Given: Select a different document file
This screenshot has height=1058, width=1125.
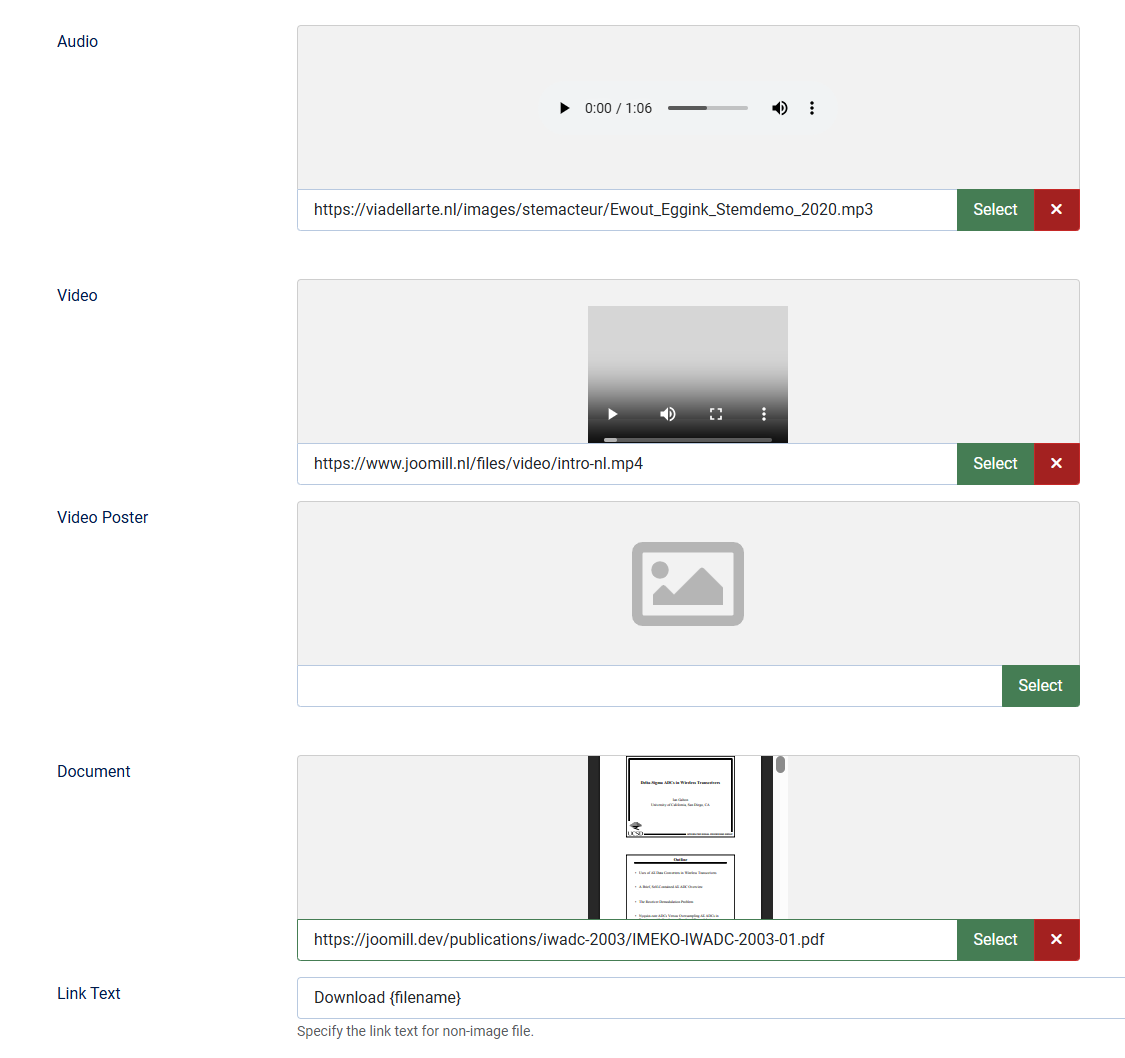Looking at the screenshot, I should point(994,939).
